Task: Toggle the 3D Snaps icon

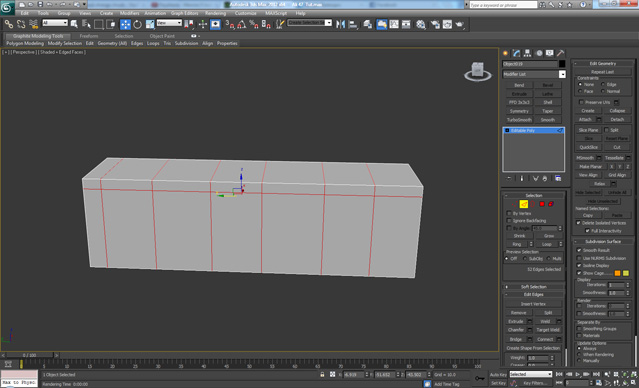Action: click(x=229, y=24)
